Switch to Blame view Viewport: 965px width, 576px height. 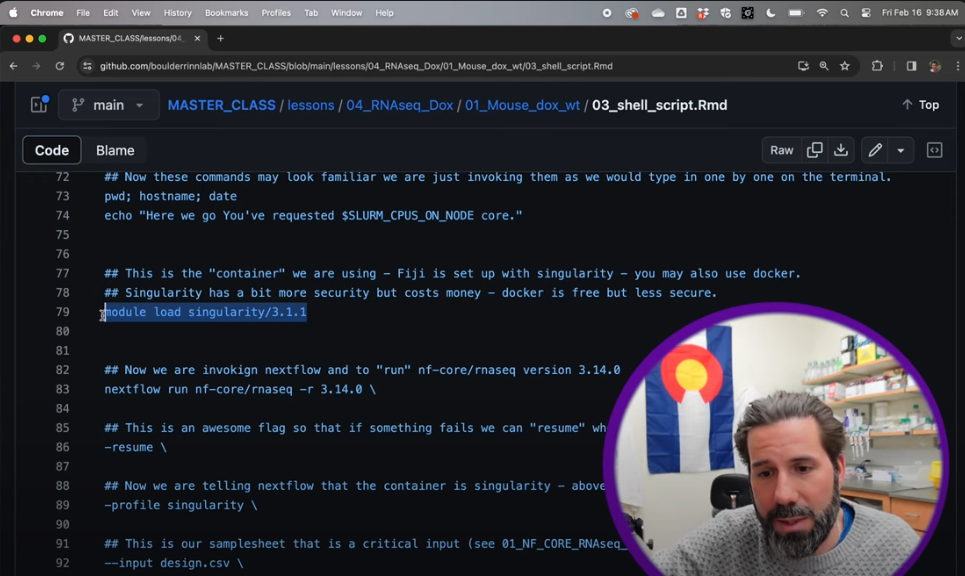[x=115, y=150]
